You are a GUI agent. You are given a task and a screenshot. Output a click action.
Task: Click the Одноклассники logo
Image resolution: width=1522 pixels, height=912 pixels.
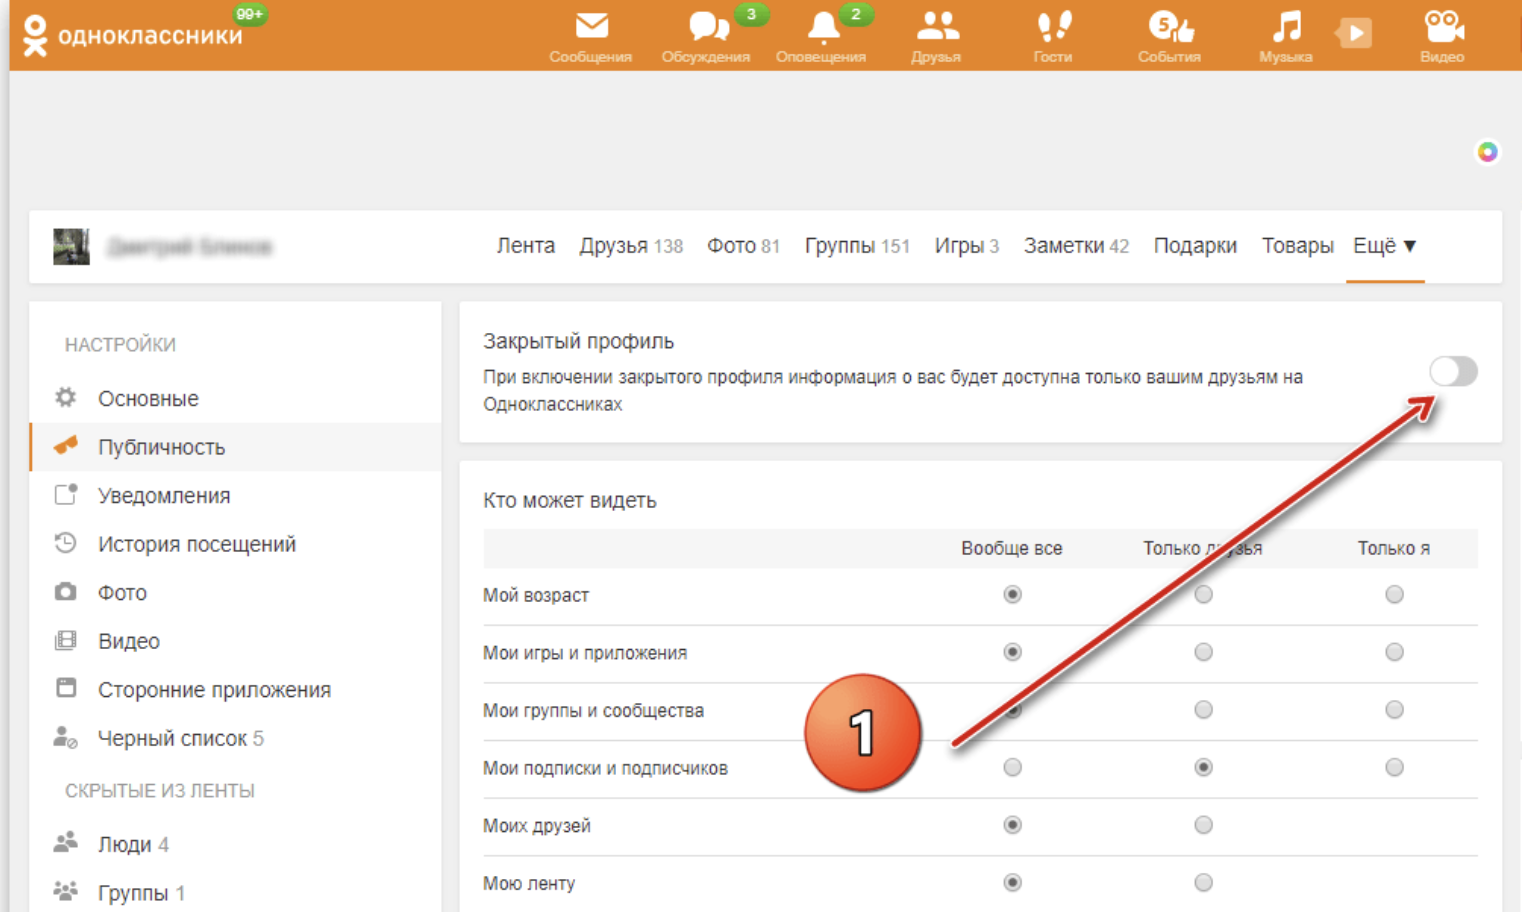(133, 35)
